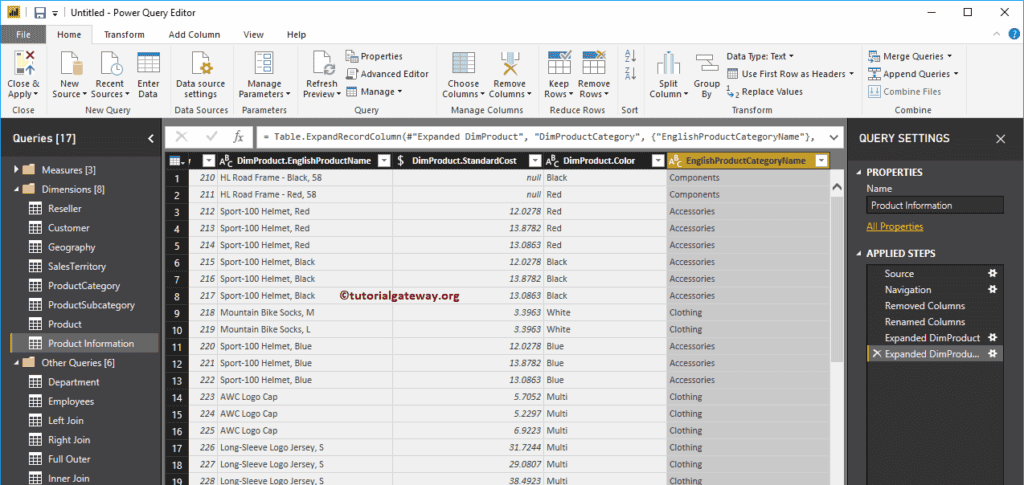Click the Group By icon
The image size is (1024, 485).
point(707,64)
